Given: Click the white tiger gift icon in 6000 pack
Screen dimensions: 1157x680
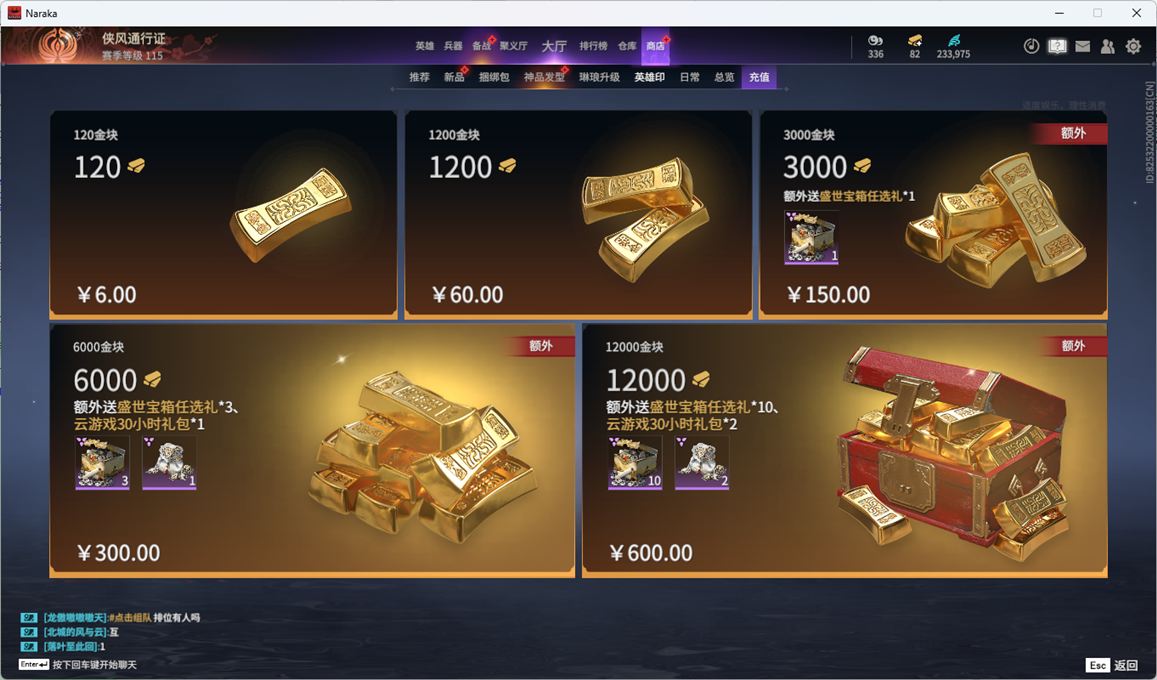Looking at the screenshot, I should (169, 462).
